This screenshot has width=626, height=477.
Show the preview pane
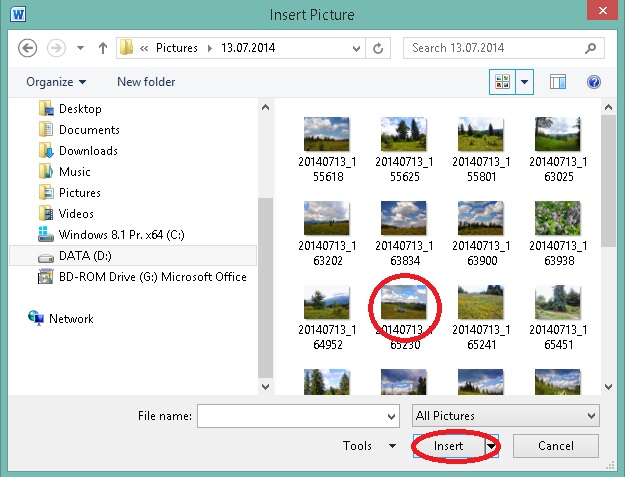[558, 82]
